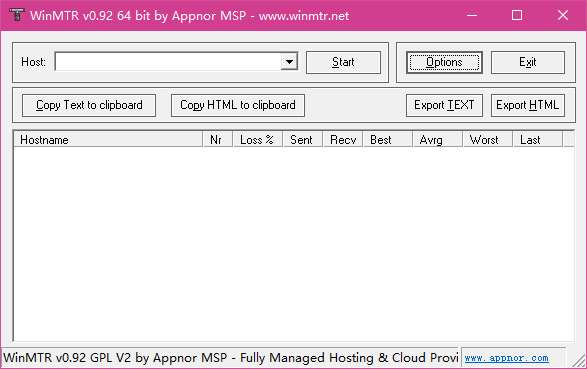Copy Text to clipboard
Screen dimensions: 587x369
[x=89, y=105]
